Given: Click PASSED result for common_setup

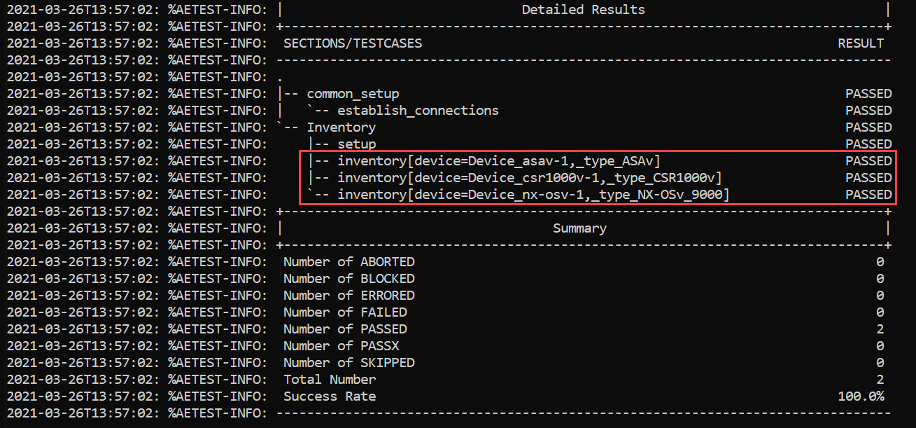Looking at the screenshot, I should 868,94.
